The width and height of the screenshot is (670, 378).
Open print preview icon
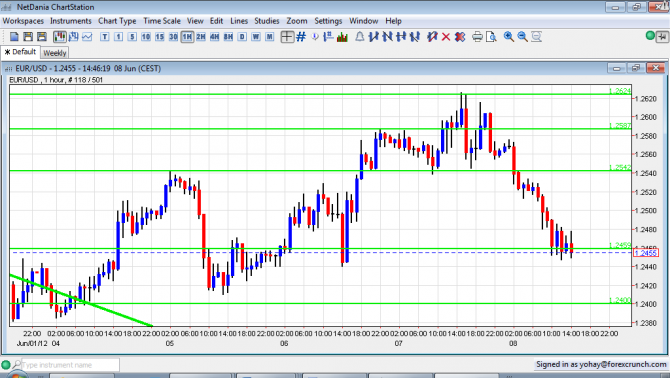click(491, 37)
